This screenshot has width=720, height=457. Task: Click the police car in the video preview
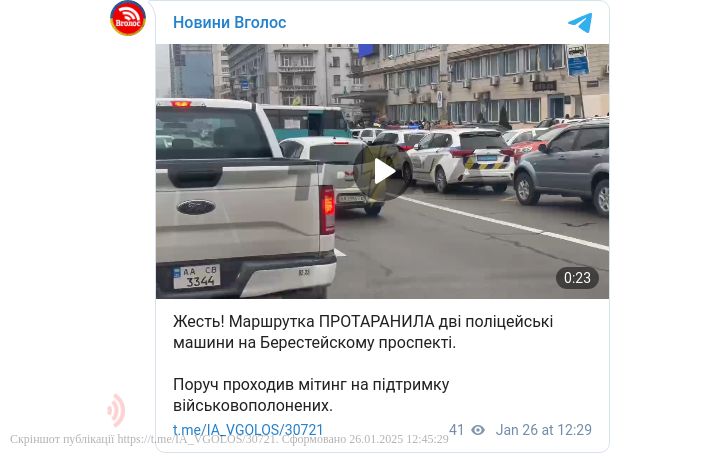point(461,159)
